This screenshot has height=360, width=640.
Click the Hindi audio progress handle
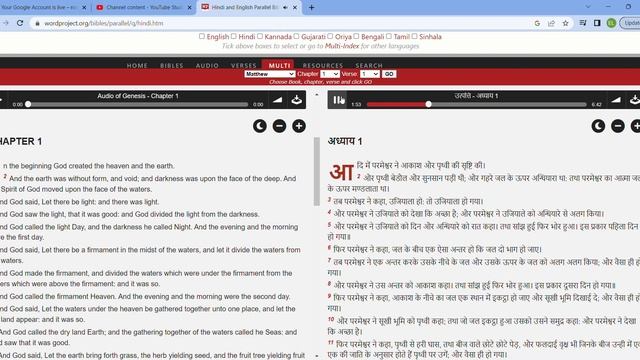coord(428,104)
